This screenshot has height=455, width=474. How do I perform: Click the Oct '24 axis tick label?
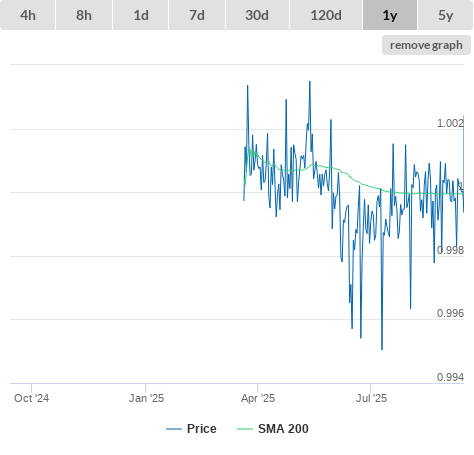coord(32,398)
